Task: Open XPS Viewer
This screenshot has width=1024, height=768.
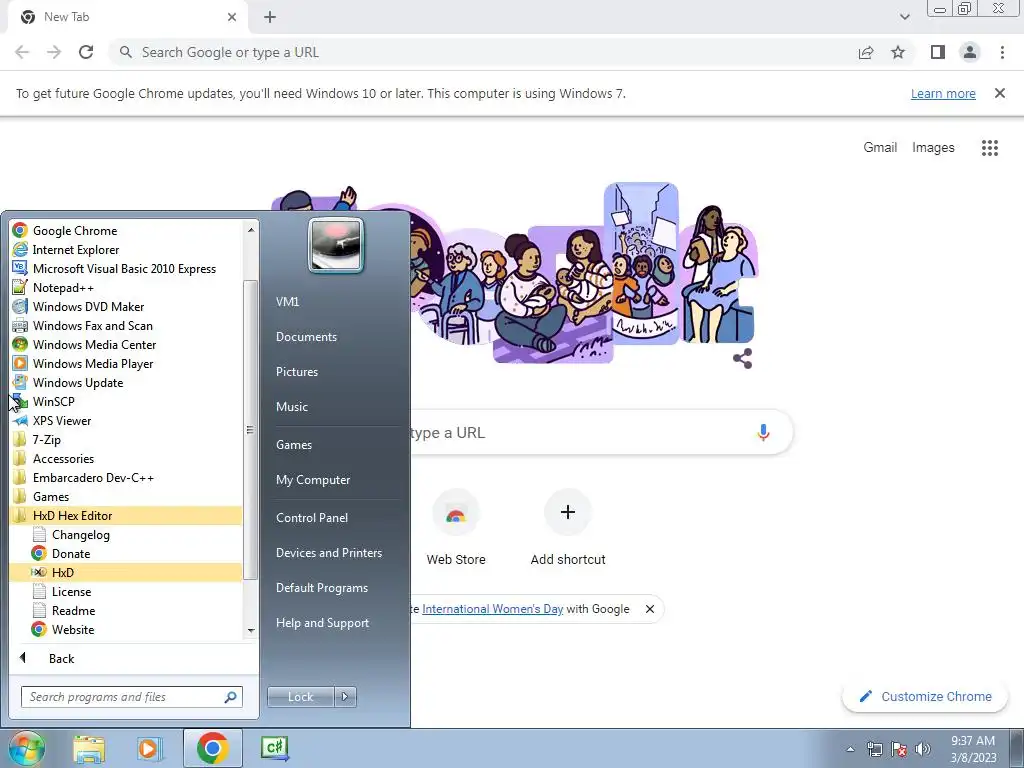Action: coord(126,421)
